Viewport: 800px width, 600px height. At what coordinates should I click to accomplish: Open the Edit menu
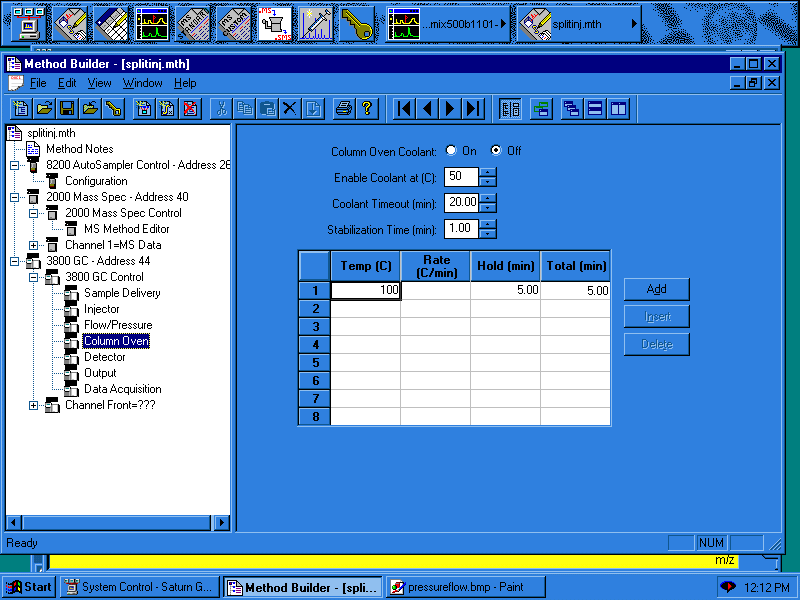pos(67,83)
